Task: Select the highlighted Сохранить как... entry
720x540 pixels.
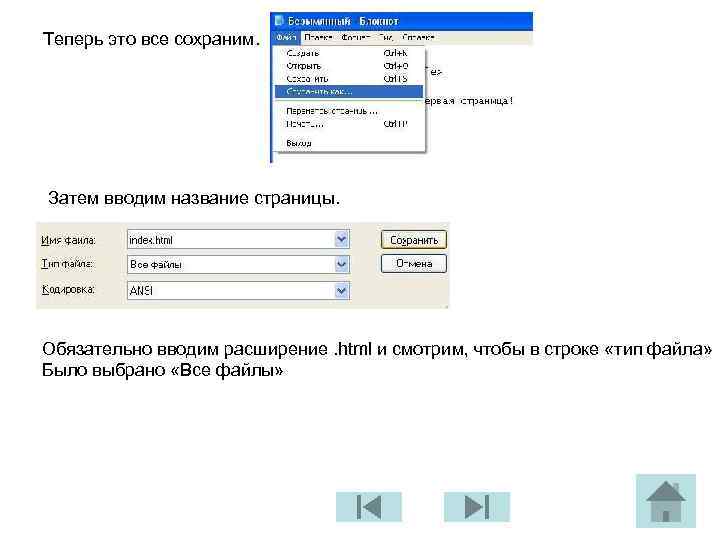Action: [x=349, y=91]
